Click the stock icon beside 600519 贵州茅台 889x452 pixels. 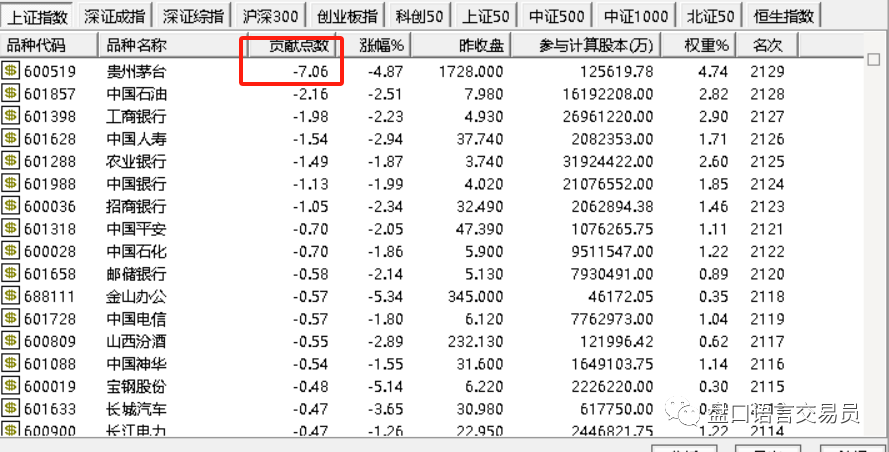click(10, 71)
